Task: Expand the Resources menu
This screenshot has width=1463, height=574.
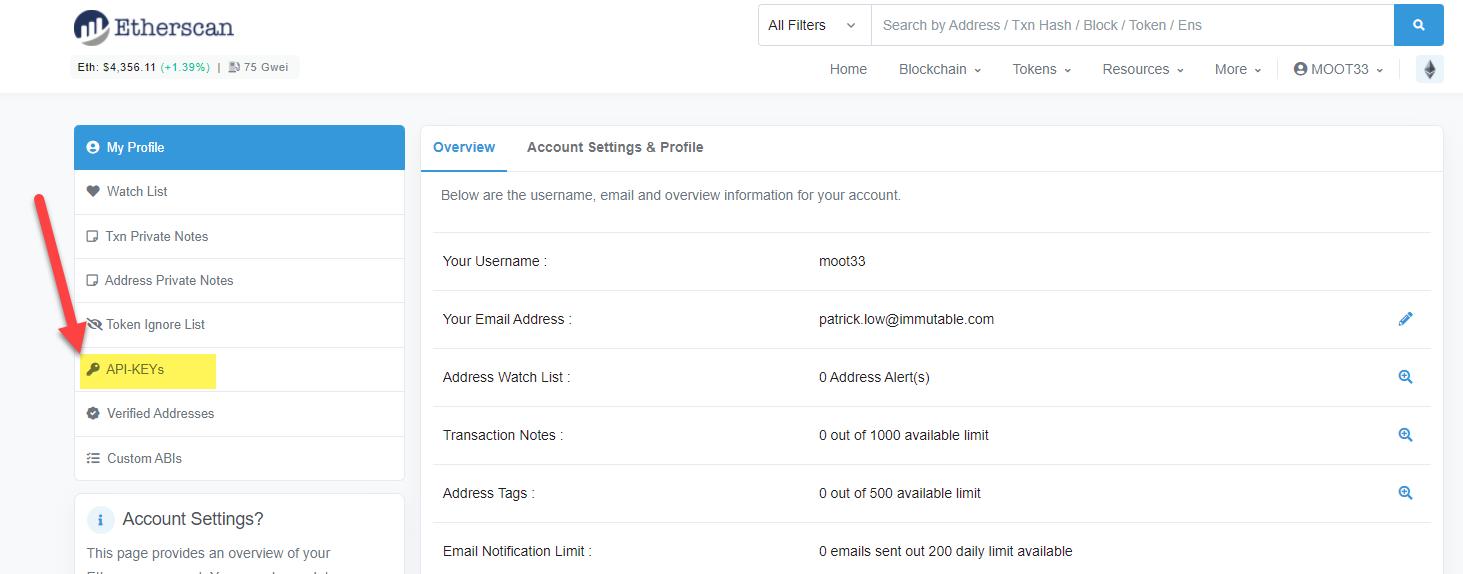Action: (1143, 69)
